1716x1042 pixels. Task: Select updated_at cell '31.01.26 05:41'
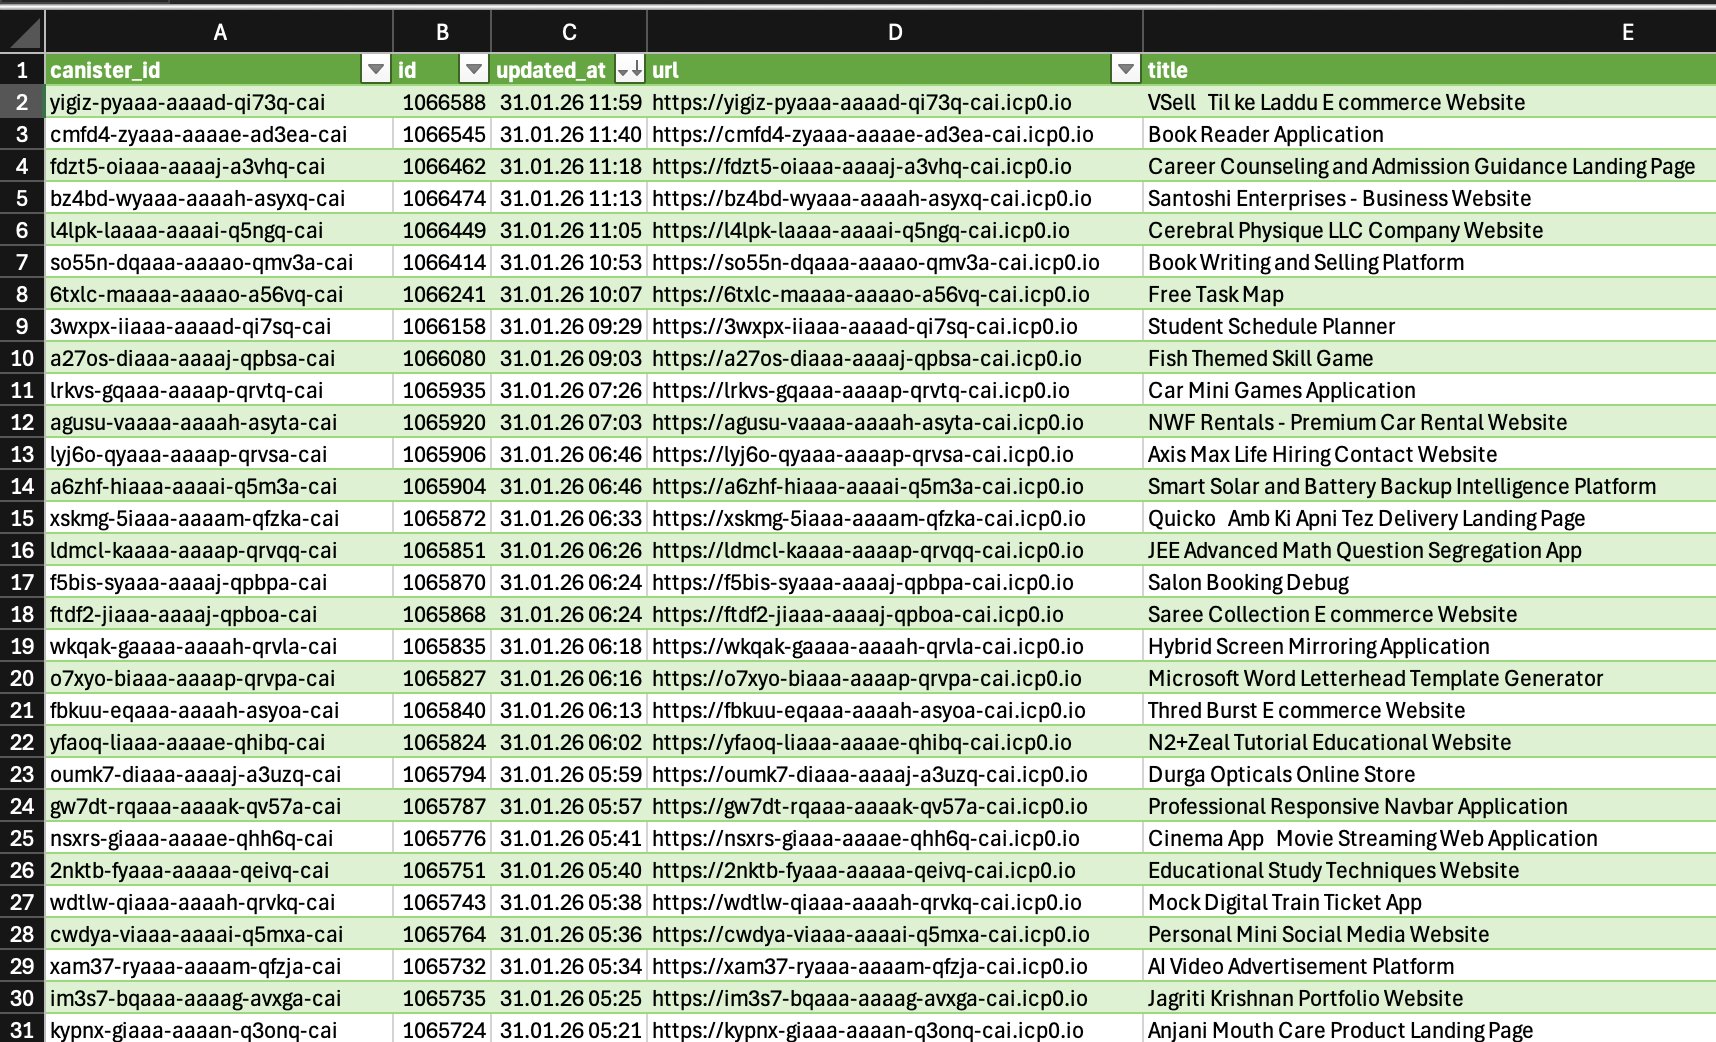pos(569,838)
